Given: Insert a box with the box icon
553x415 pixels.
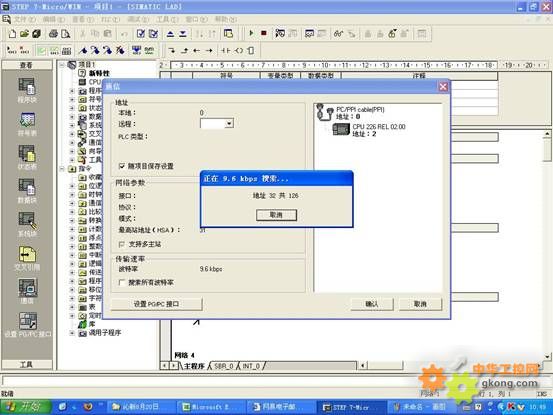Looking at the screenshot, I should click(250, 51).
